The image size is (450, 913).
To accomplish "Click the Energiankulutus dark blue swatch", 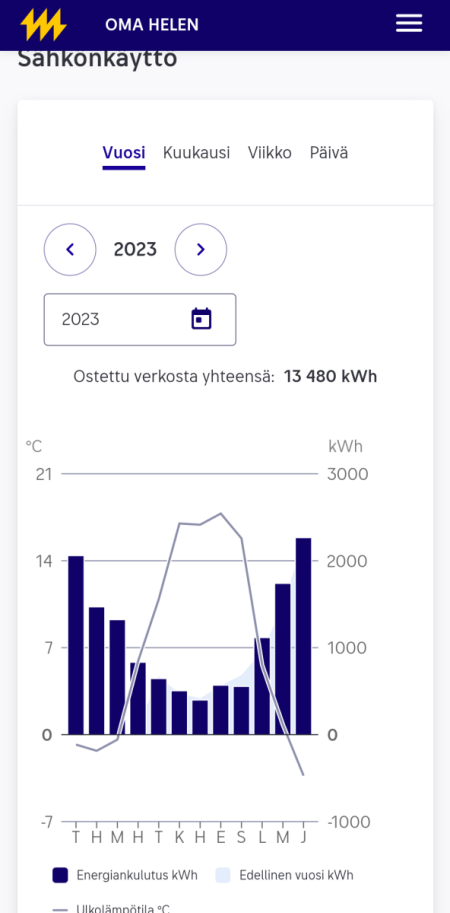I will [61, 875].
